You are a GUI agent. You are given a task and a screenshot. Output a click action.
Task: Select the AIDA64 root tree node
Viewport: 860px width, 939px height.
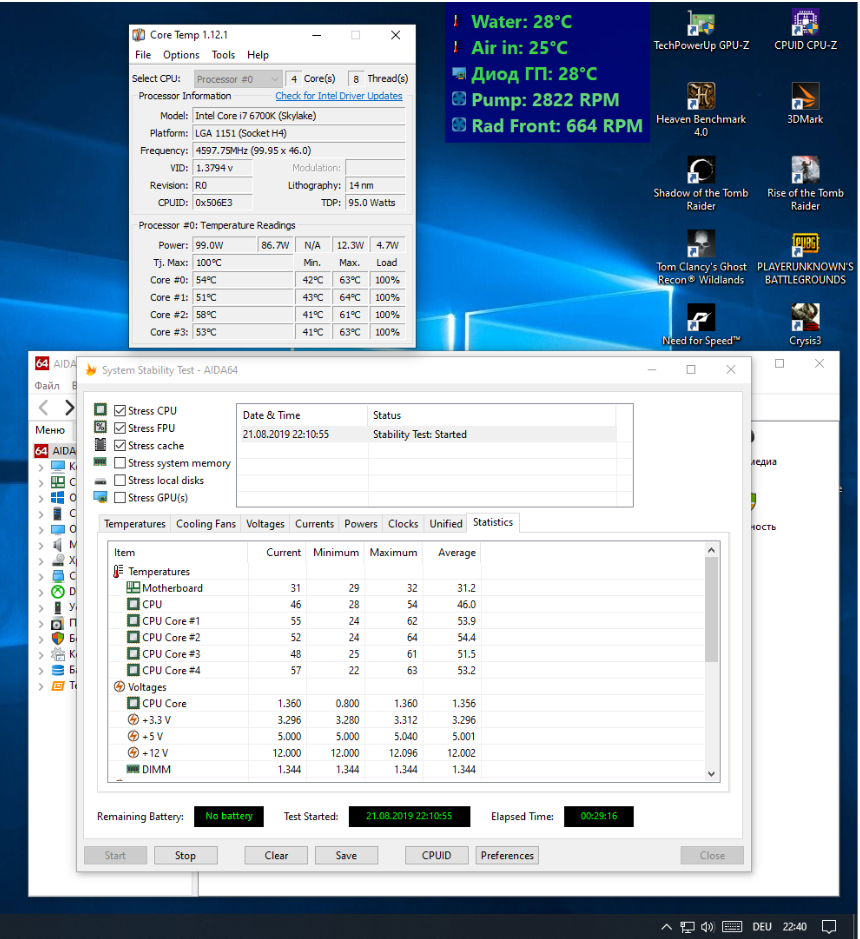56,450
